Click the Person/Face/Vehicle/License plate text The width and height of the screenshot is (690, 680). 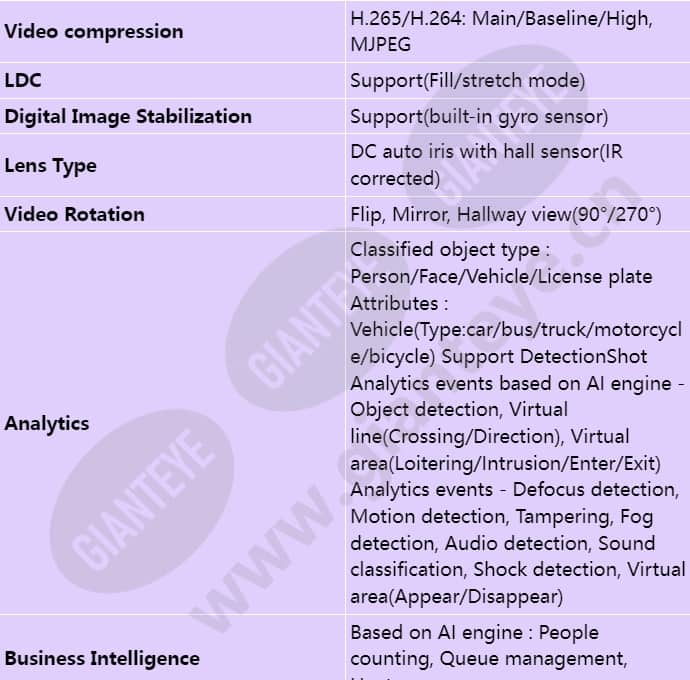501,277
